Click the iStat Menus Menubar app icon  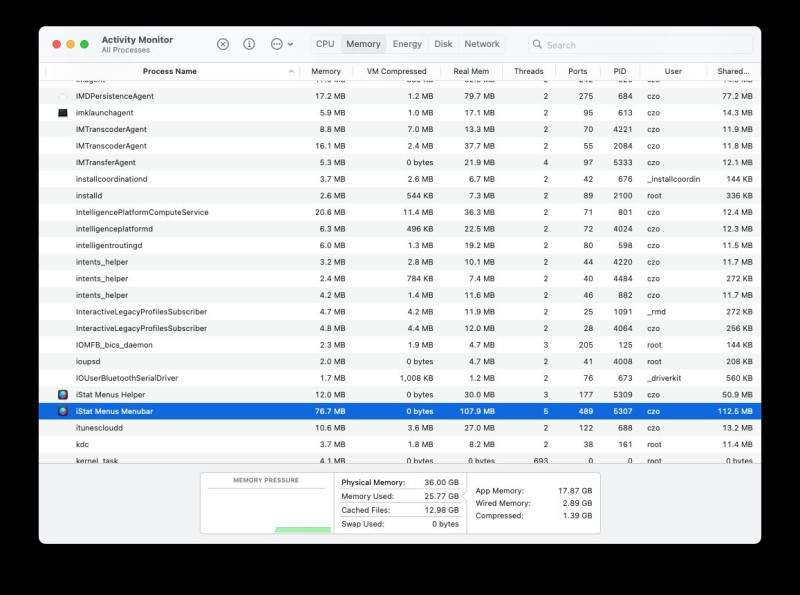coord(63,411)
